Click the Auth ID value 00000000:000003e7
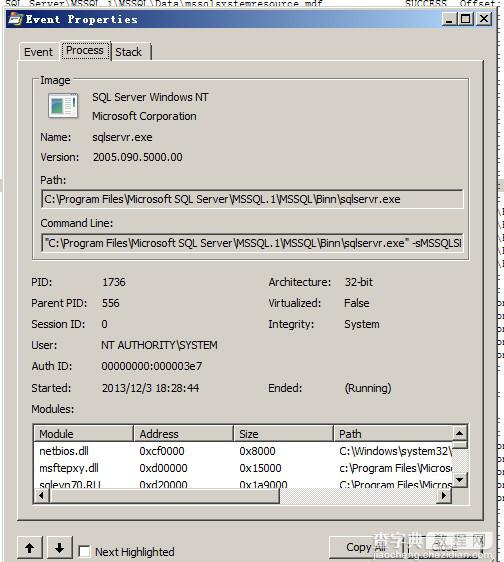 [x=152, y=366]
